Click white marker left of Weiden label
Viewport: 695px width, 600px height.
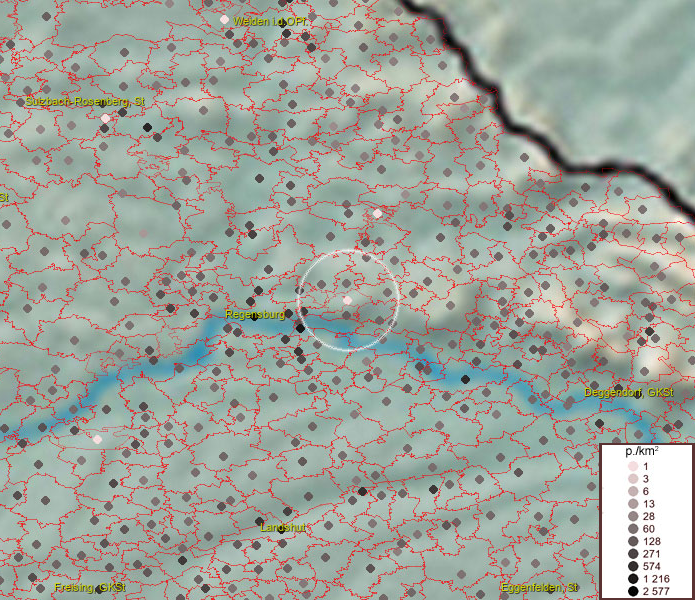[224, 19]
